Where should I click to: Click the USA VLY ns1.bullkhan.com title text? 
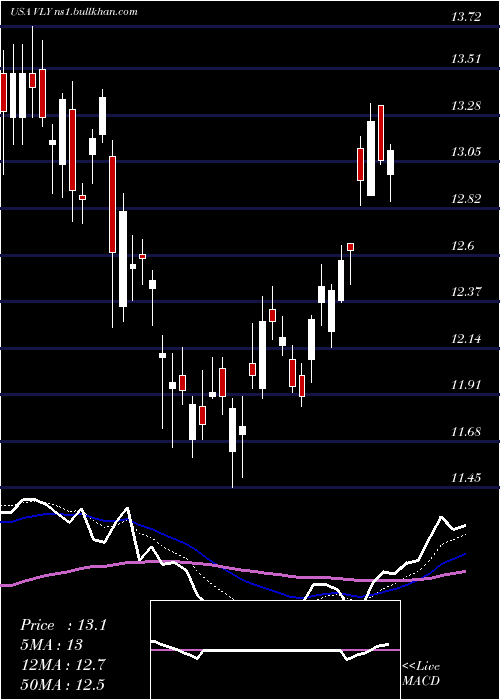coord(74,12)
